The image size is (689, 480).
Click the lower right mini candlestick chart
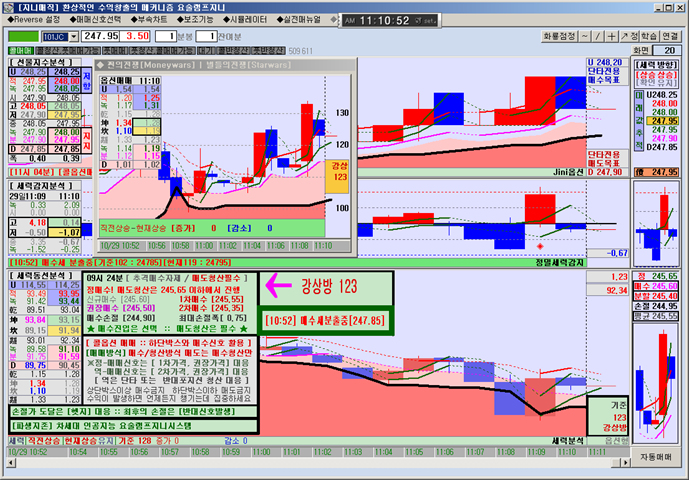pos(655,384)
